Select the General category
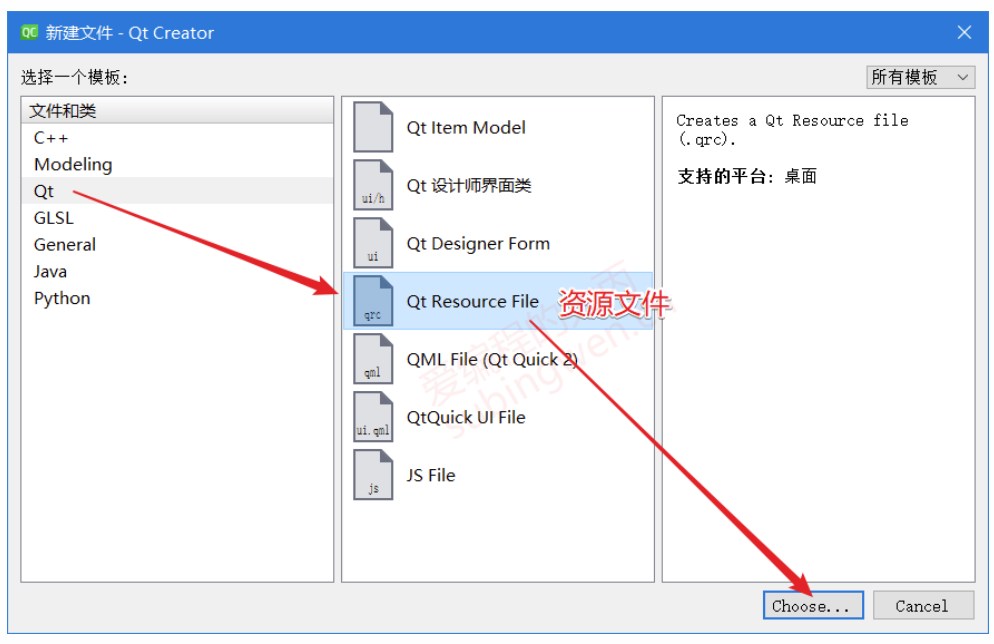This screenshot has width=994, height=644. [177, 245]
